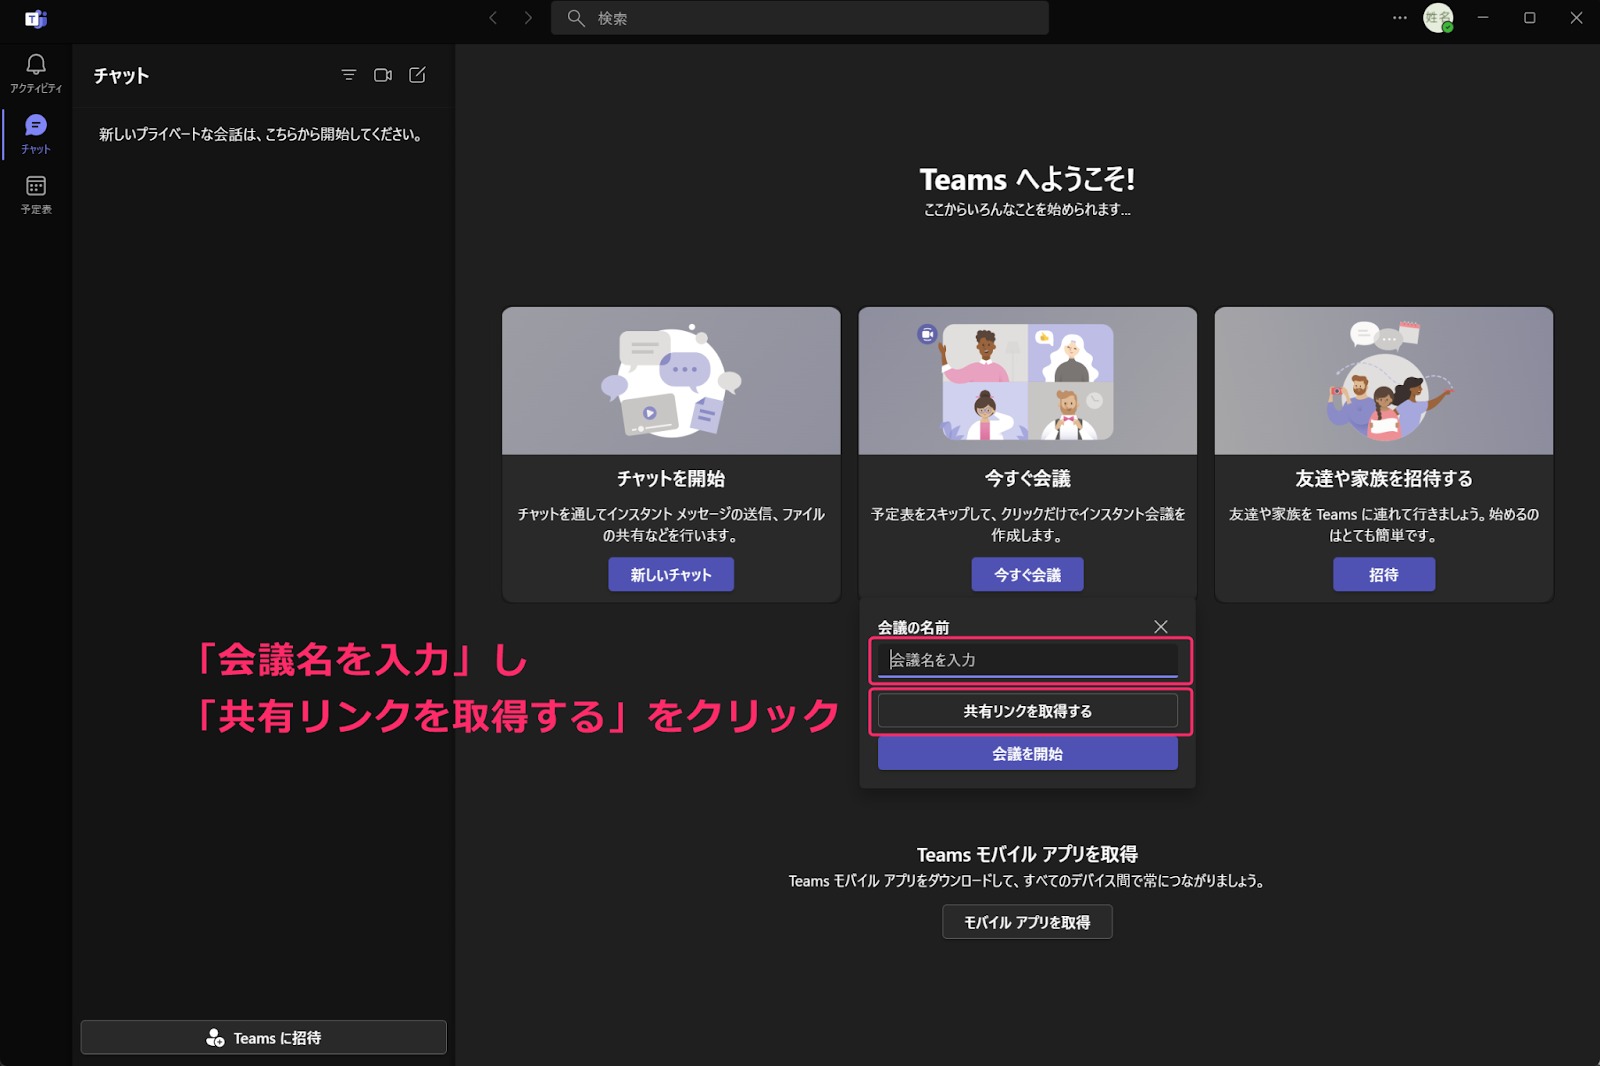Close the Teams window
Viewport: 1600px width, 1066px height.
click(1576, 18)
